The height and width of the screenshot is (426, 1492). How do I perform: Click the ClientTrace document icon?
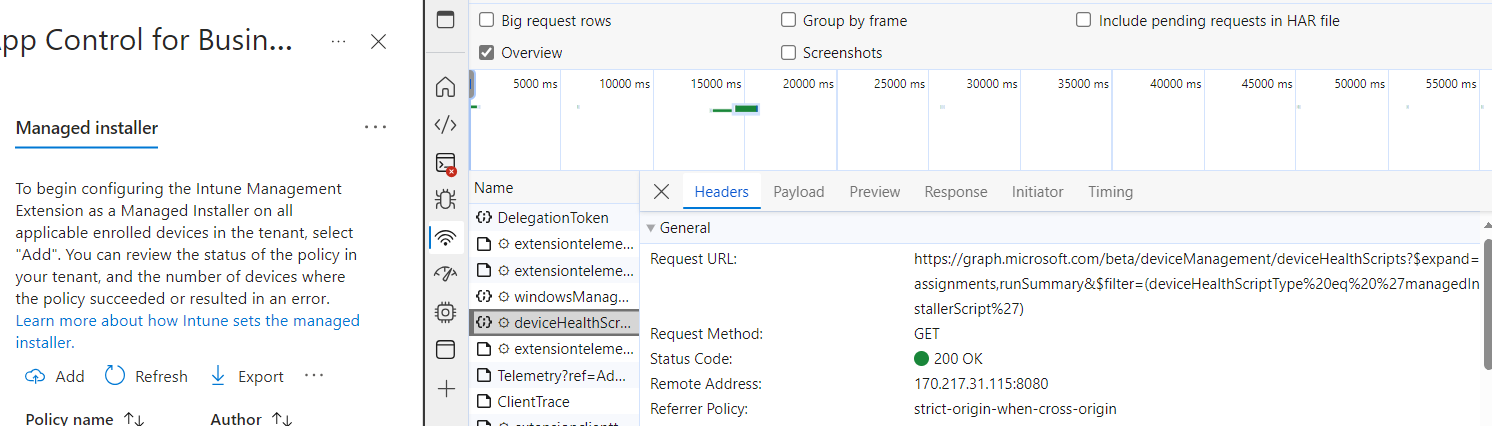pos(484,402)
